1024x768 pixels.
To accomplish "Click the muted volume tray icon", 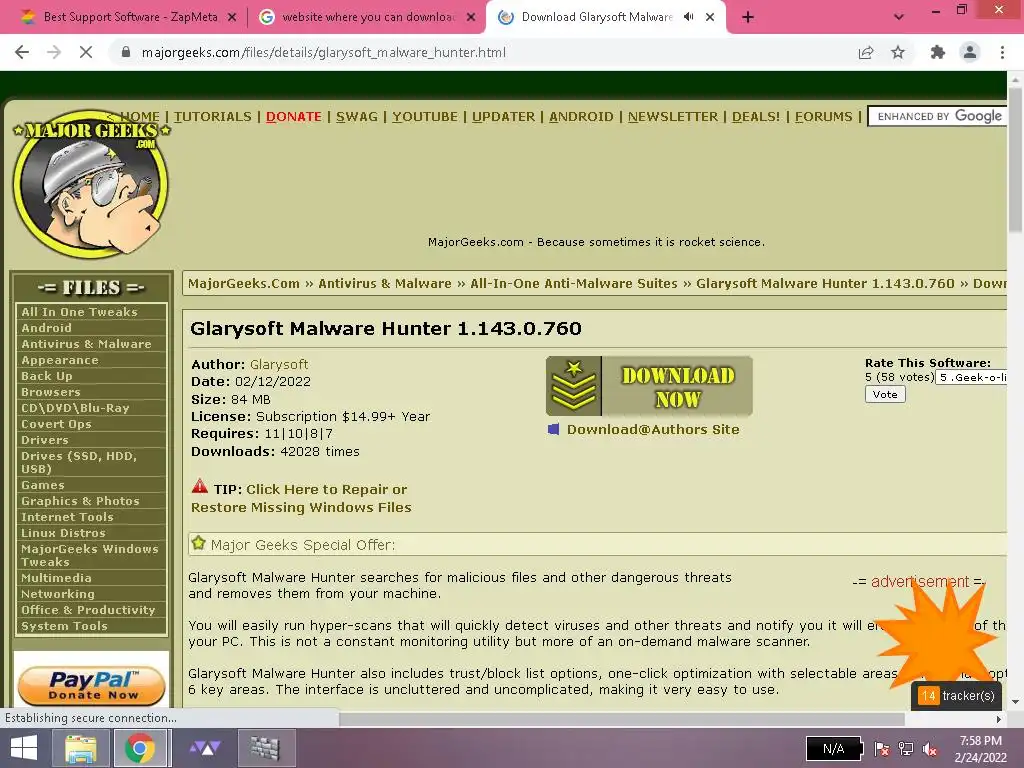I will 931,749.
